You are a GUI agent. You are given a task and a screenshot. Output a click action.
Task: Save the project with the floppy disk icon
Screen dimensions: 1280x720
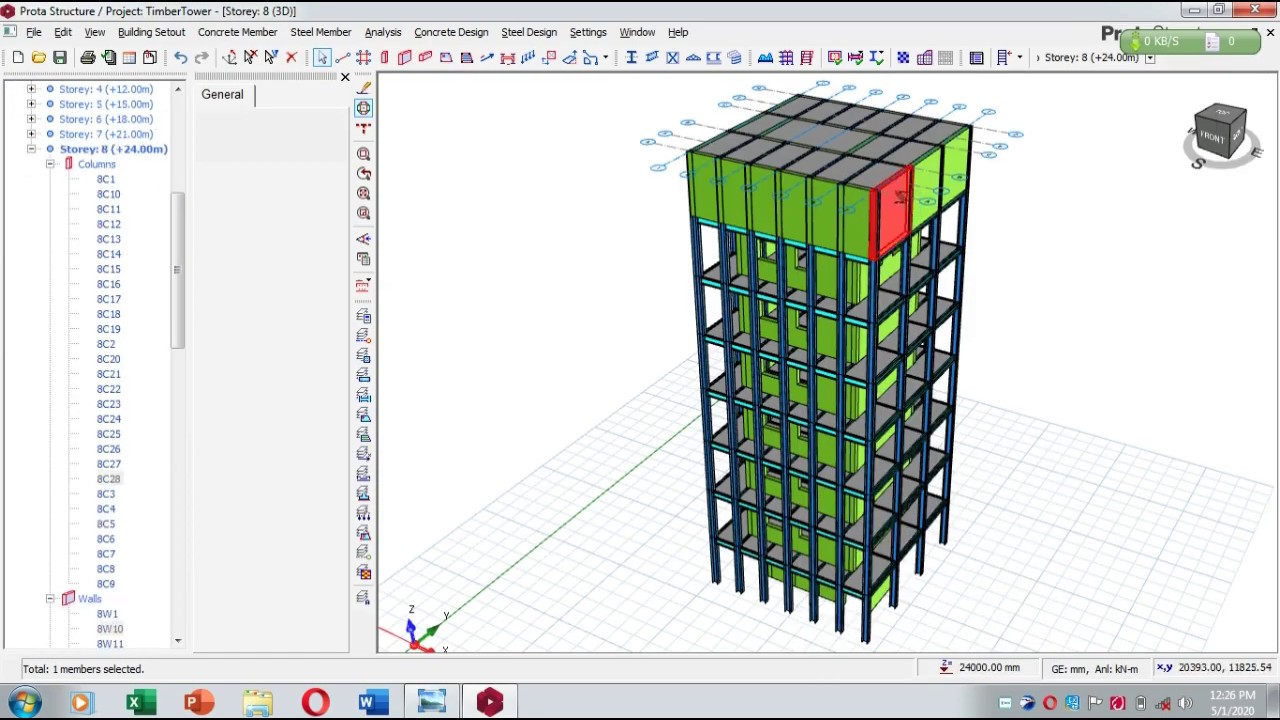tap(60, 58)
